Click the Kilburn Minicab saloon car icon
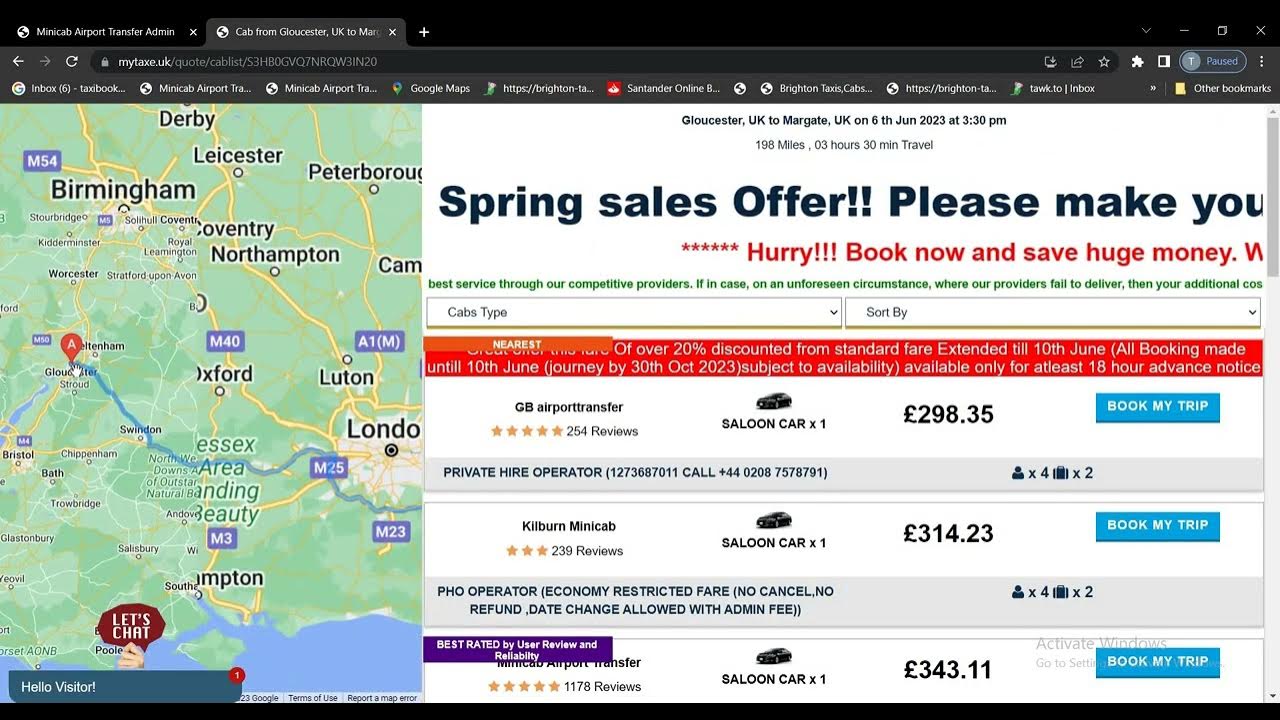 pos(774,521)
